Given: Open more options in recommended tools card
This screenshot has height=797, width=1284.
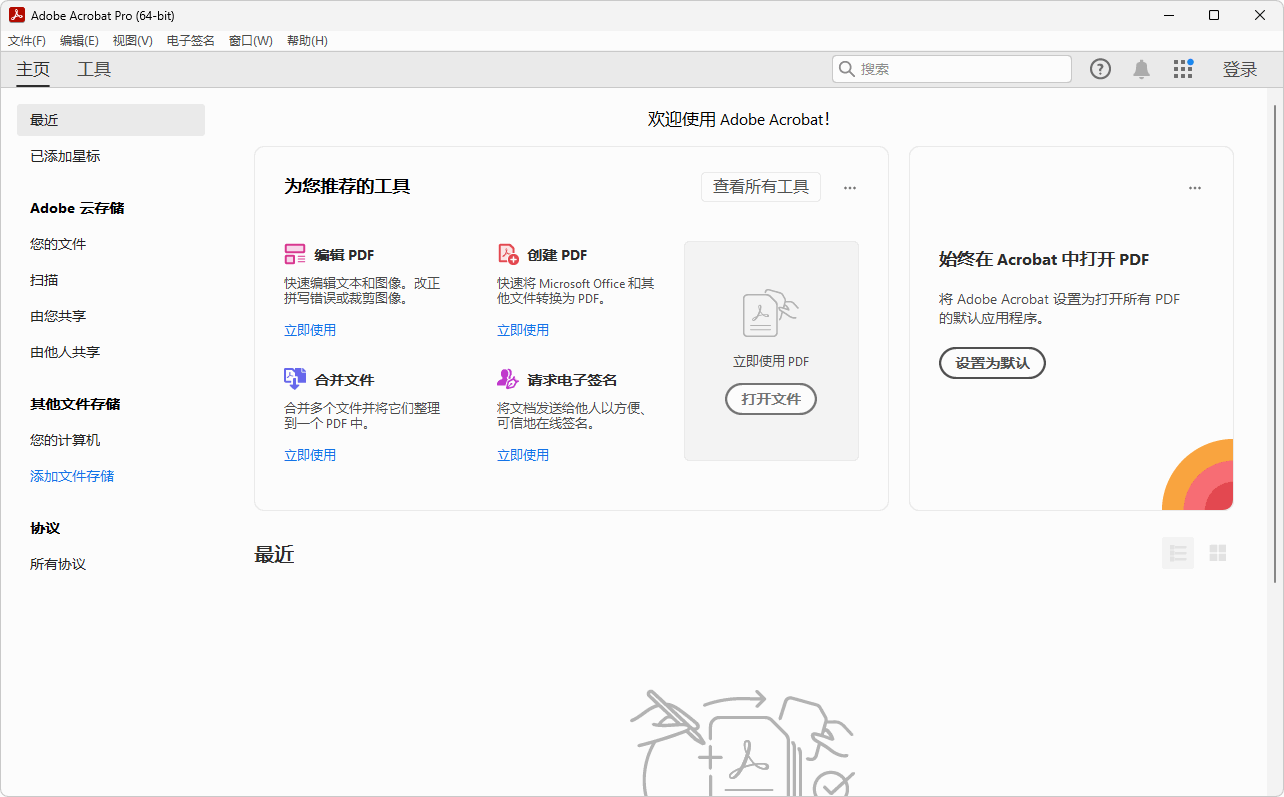Looking at the screenshot, I should 850,188.
